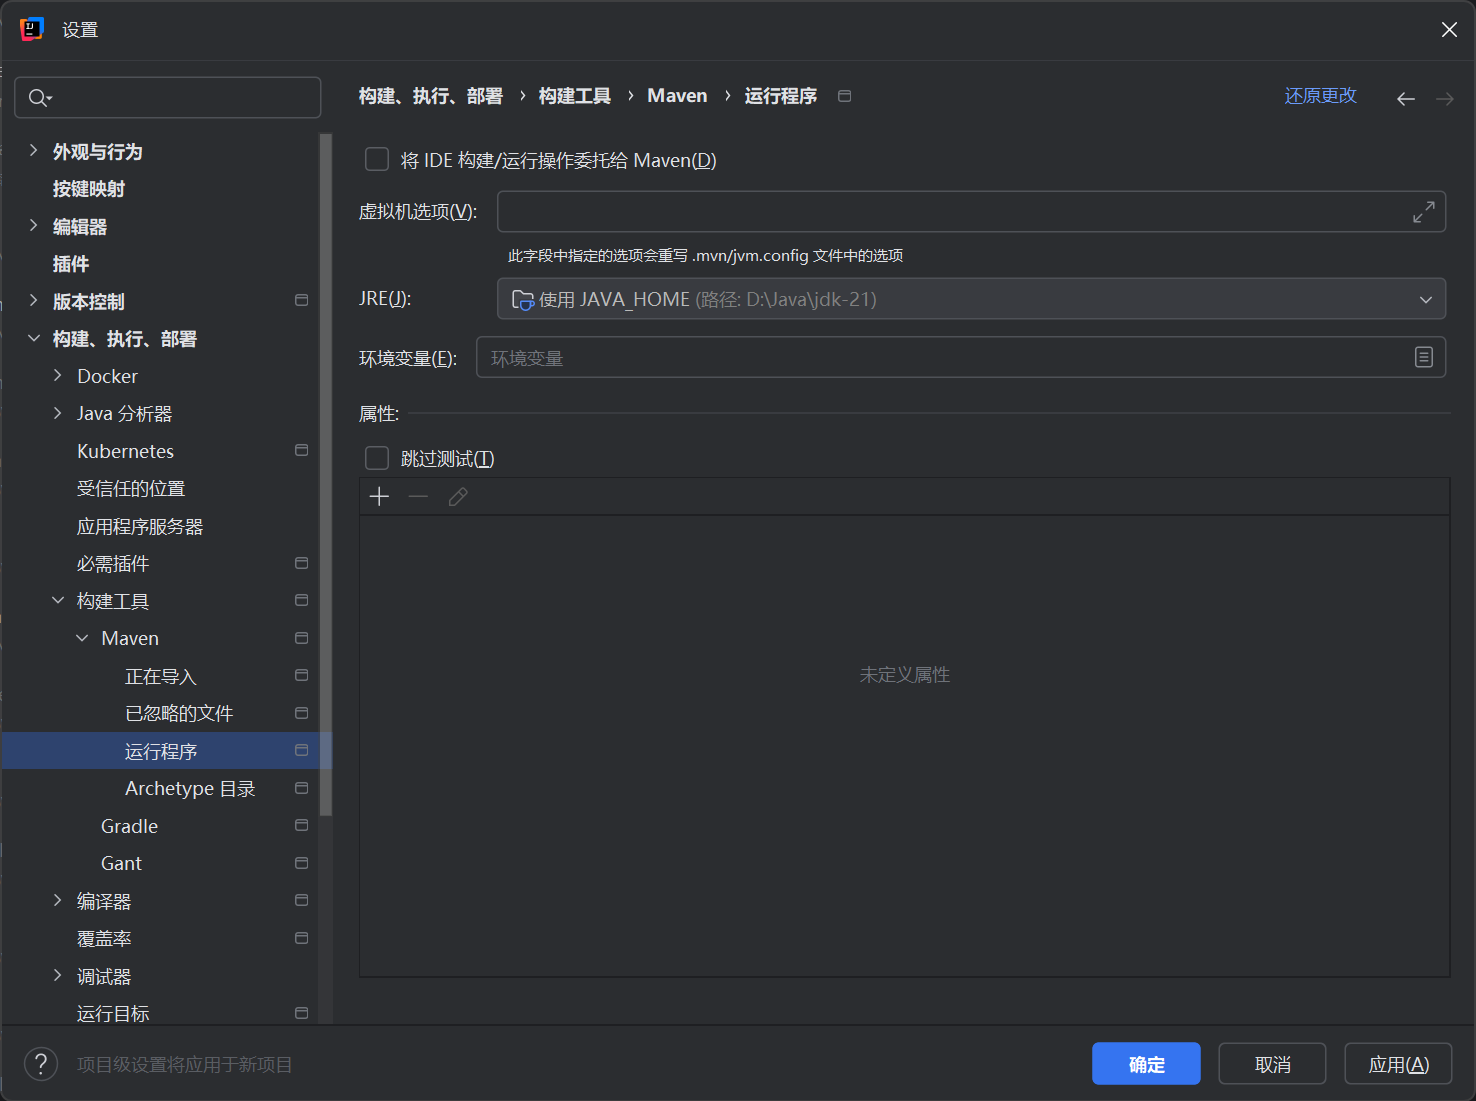1476x1101 pixels.
Task: Click project-level icon beside 构建工具 row
Action: pos(301,600)
